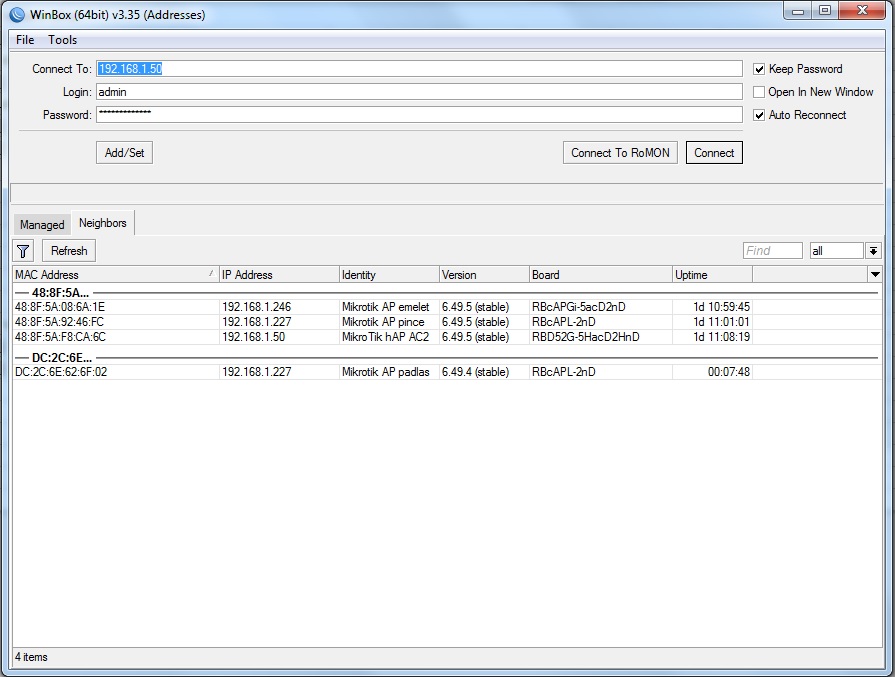The width and height of the screenshot is (895, 677).
Task: Open the 'all' filter dropdown arrow
Action: click(873, 251)
